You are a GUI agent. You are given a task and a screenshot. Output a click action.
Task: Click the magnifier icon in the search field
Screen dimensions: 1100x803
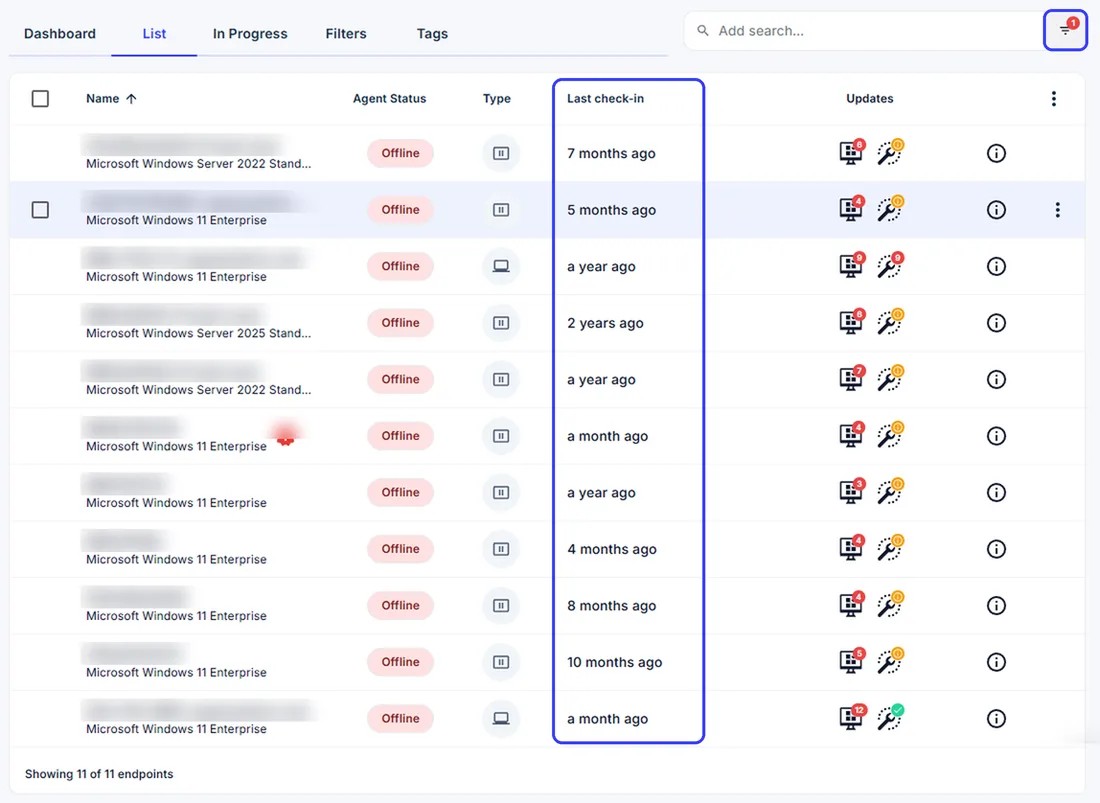pyautogui.click(x=702, y=31)
